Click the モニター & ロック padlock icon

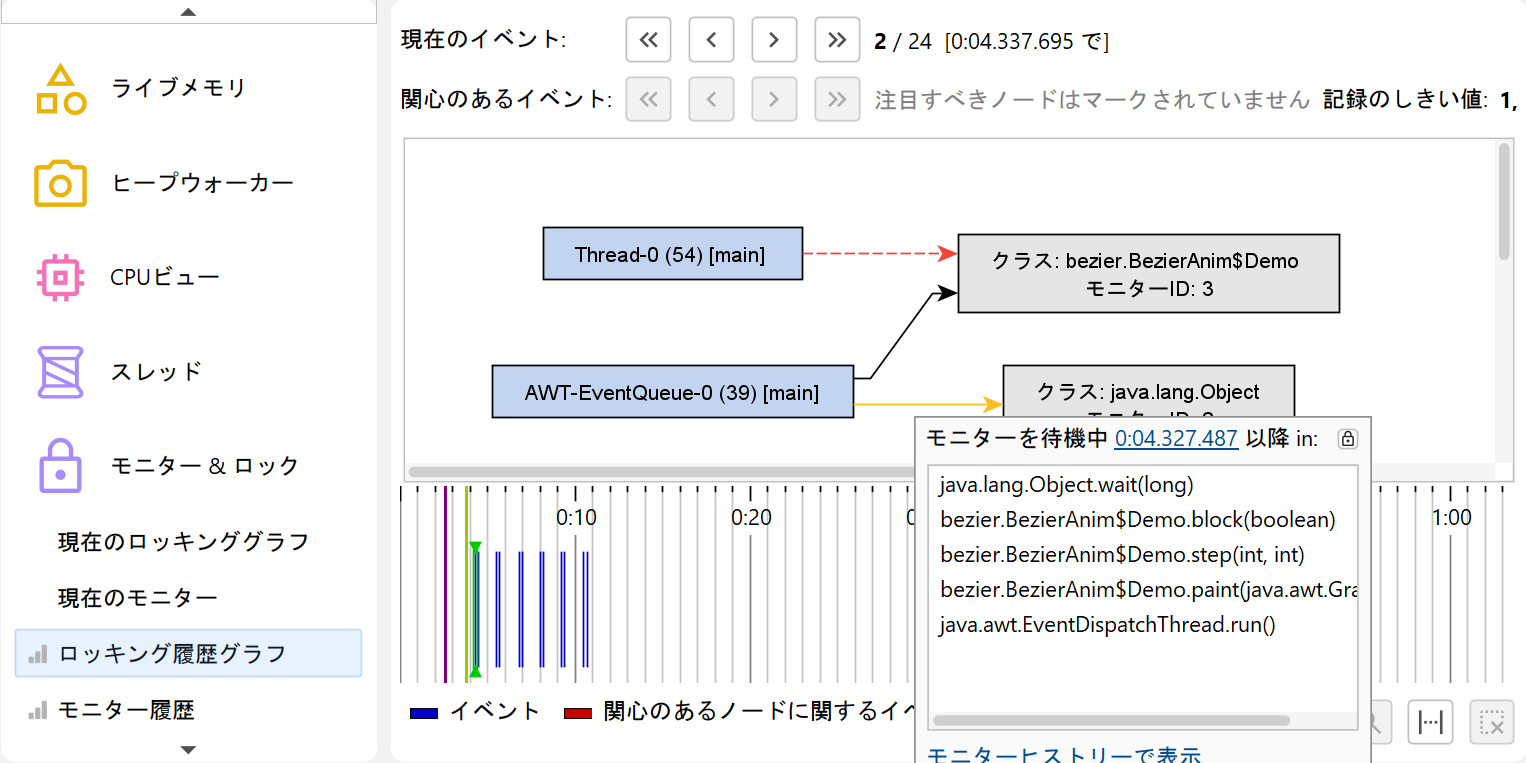61,465
